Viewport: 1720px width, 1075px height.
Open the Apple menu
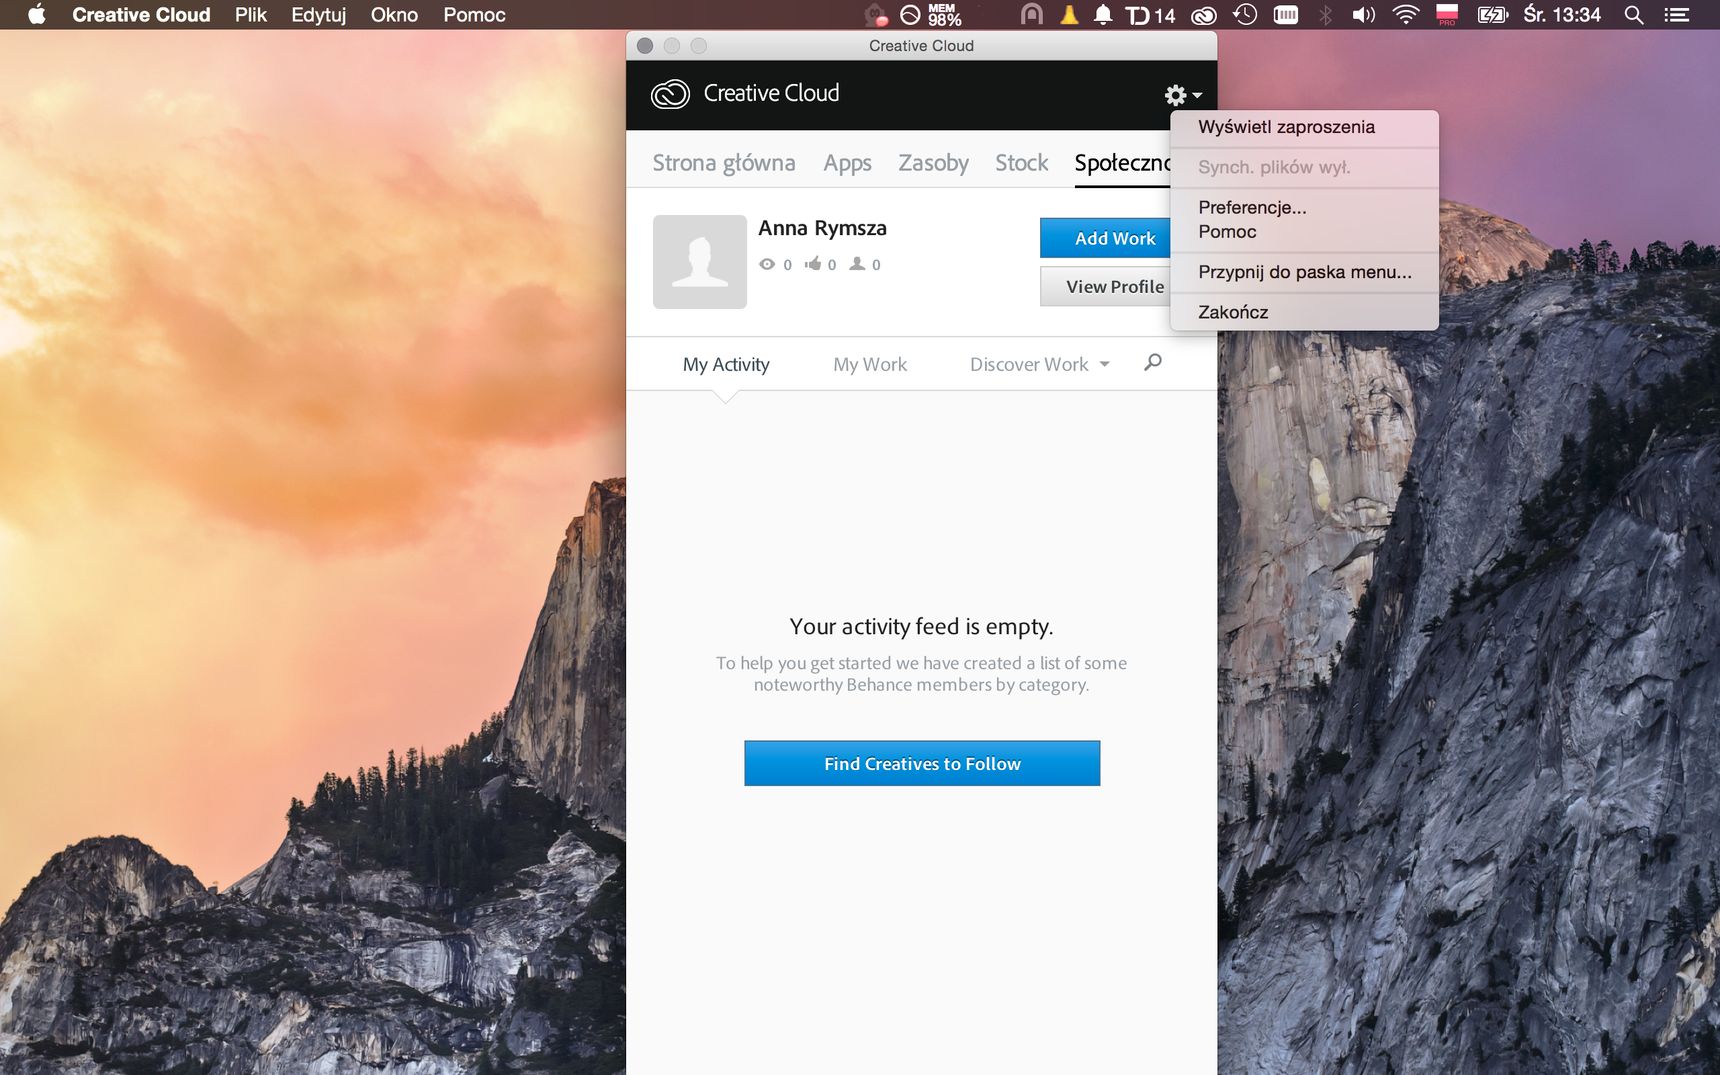point(37,14)
